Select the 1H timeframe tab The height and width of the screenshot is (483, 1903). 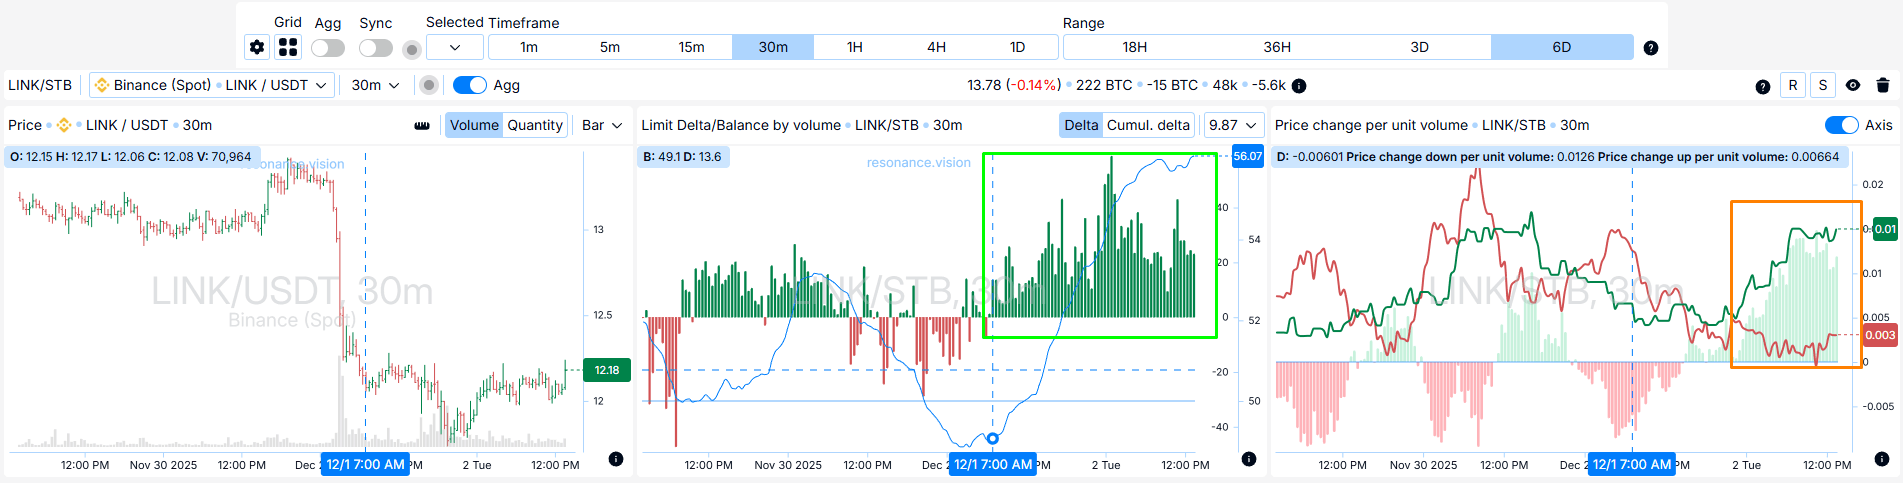click(x=854, y=47)
